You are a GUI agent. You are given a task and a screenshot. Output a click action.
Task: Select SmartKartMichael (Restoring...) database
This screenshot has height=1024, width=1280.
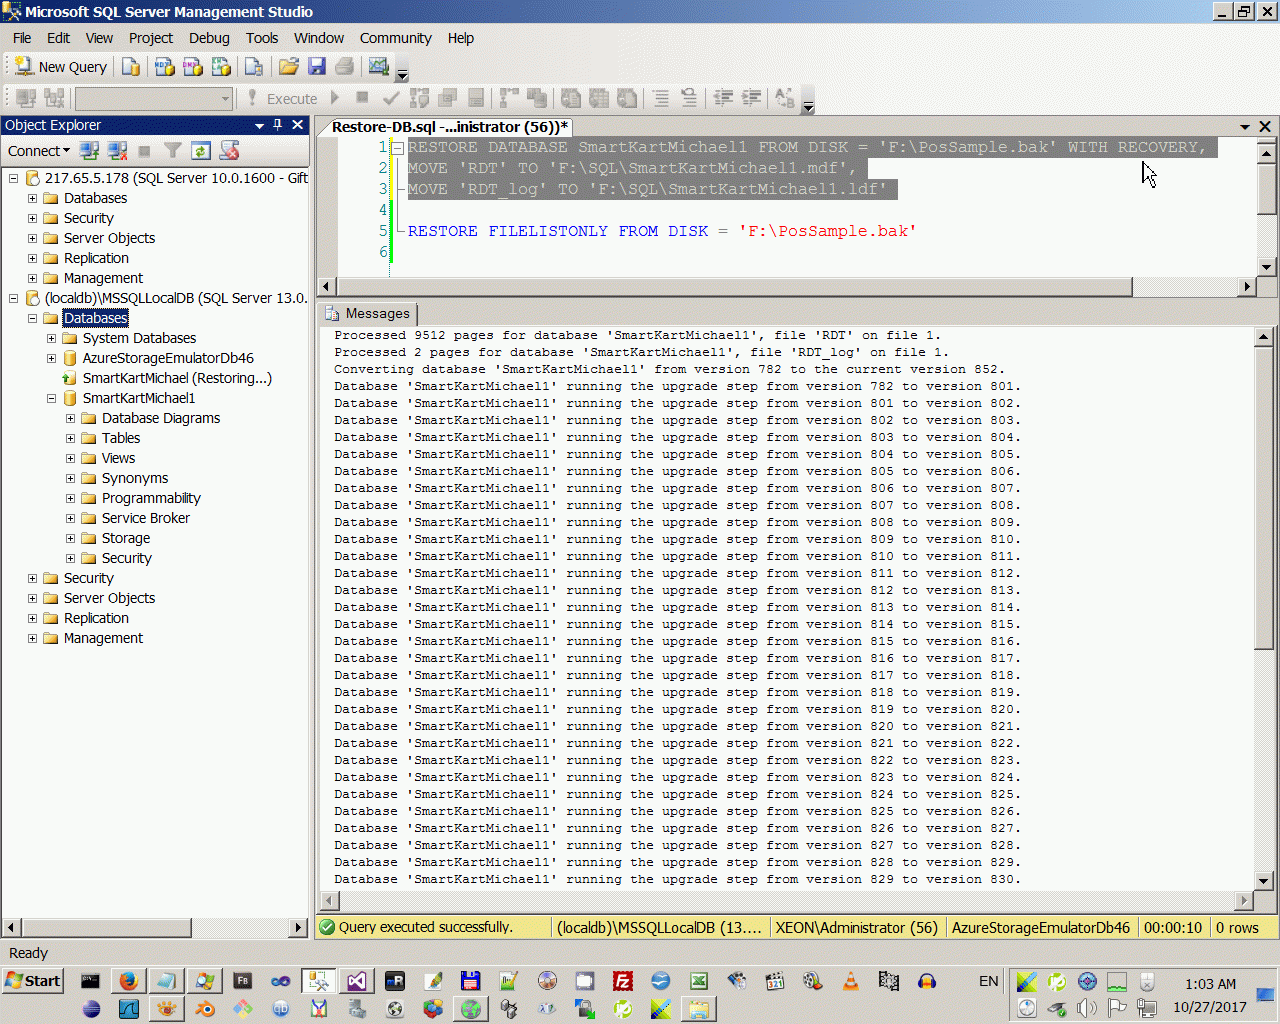coord(177,378)
